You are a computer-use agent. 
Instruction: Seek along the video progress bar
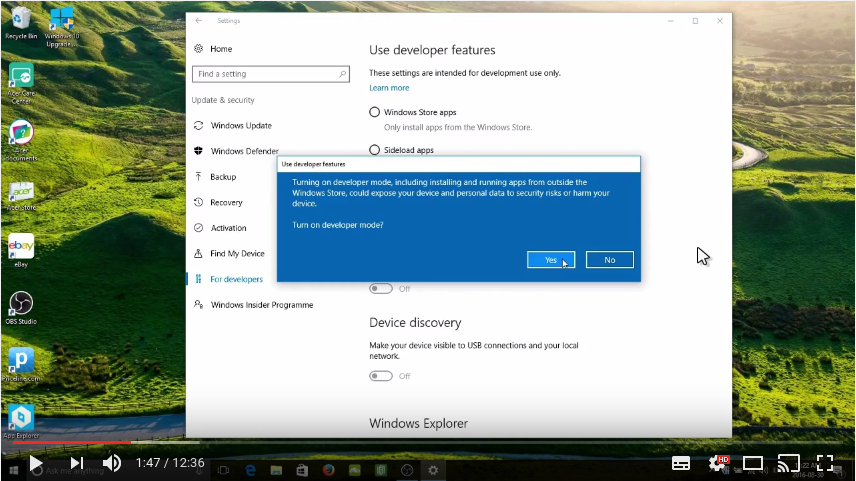428,442
